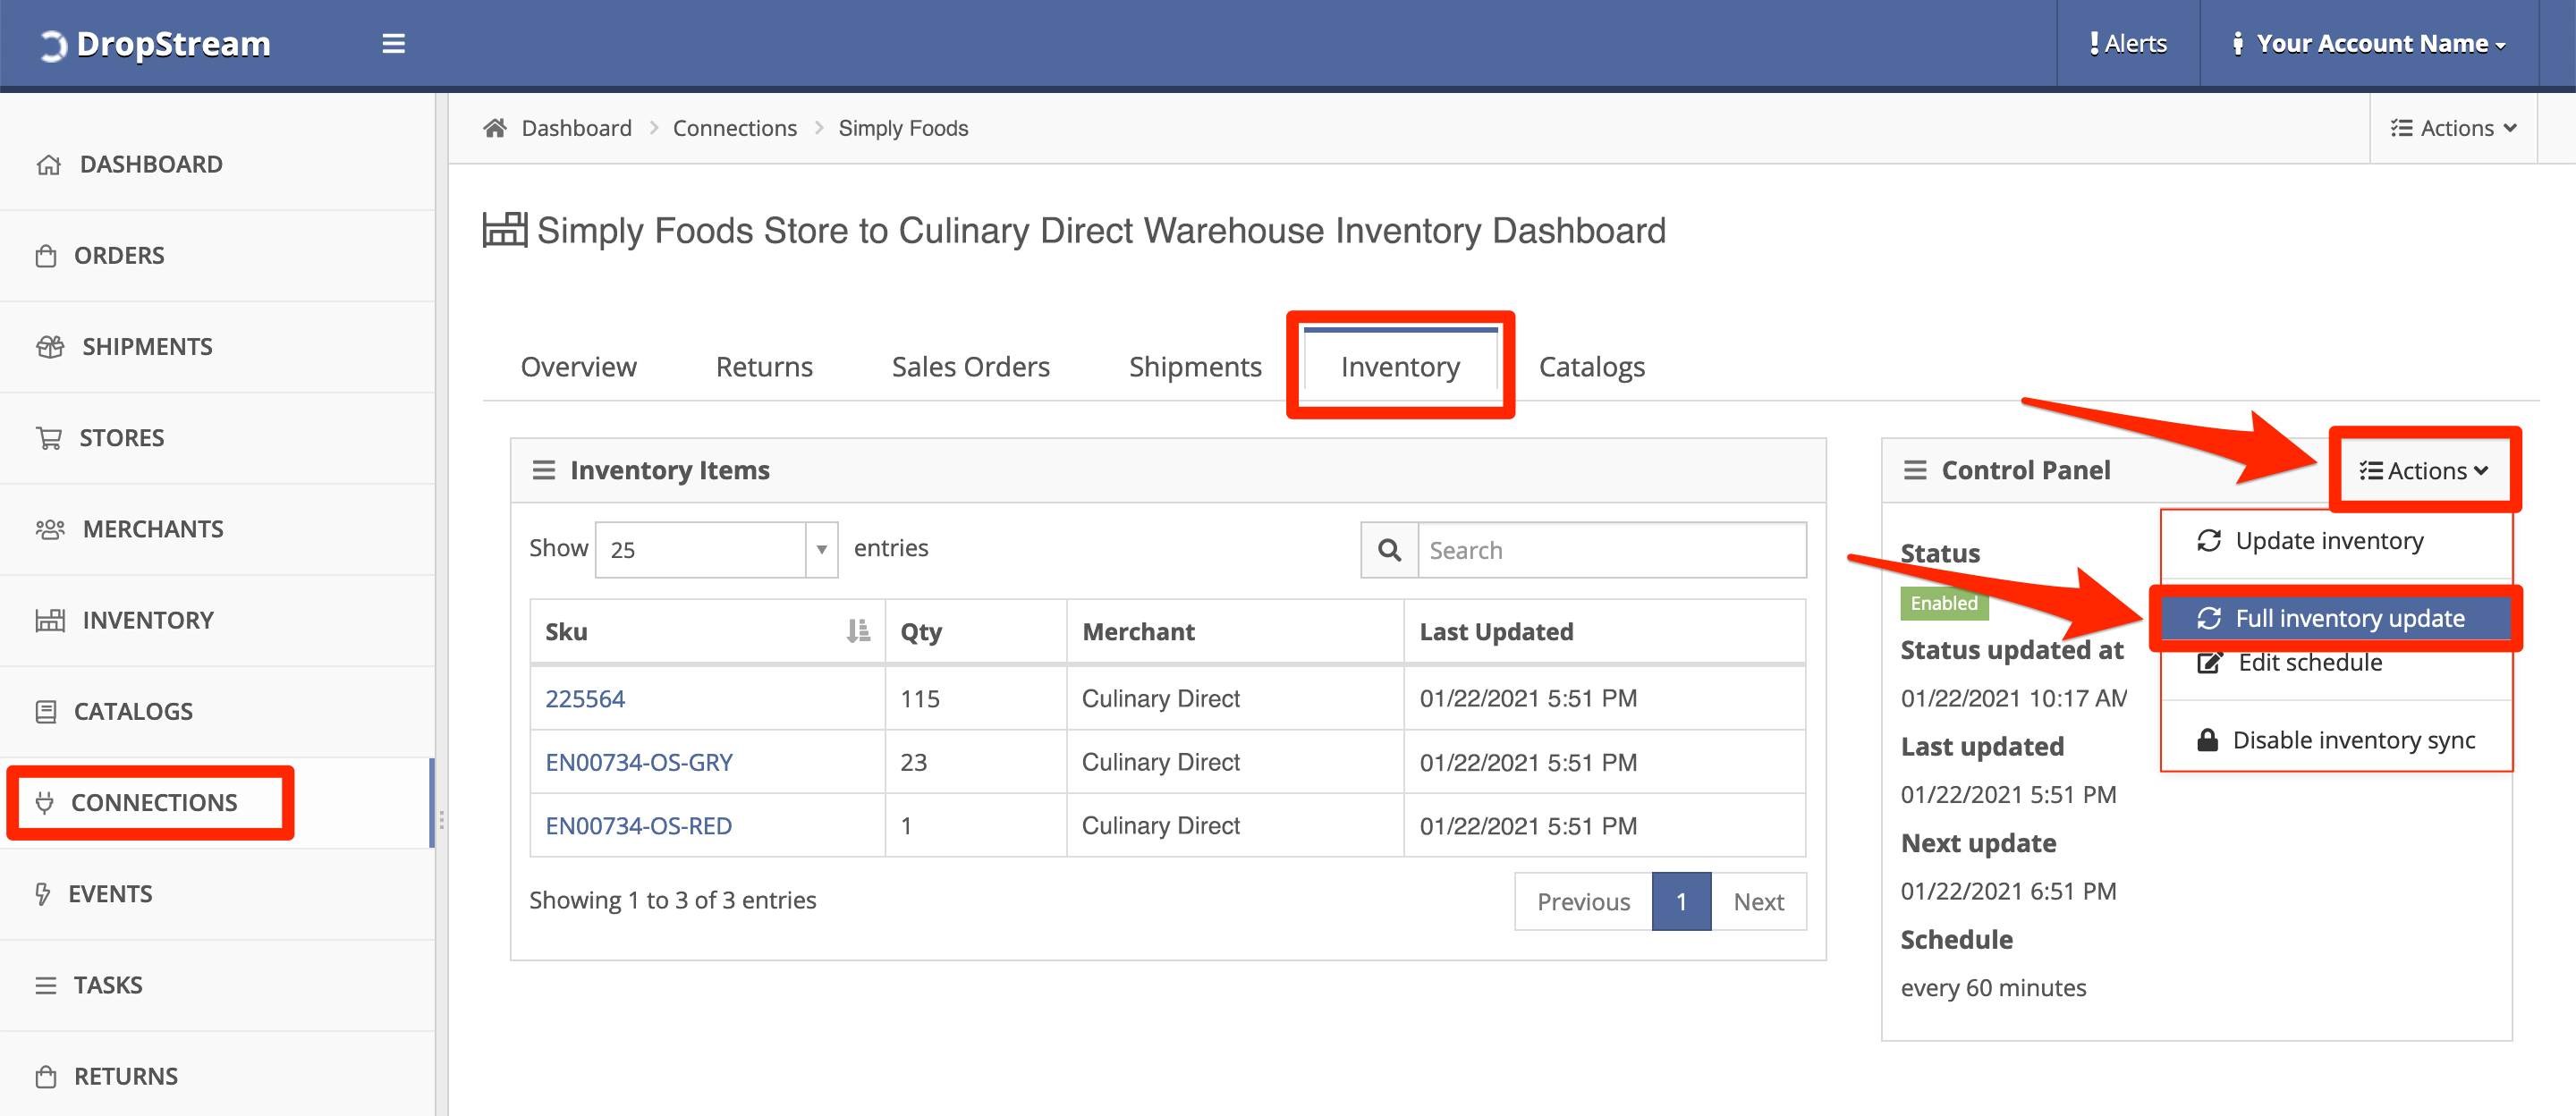Click Next update time 01/22/2021 6:51 PM
The image size is (2576, 1116).
(x=2008, y=892)
